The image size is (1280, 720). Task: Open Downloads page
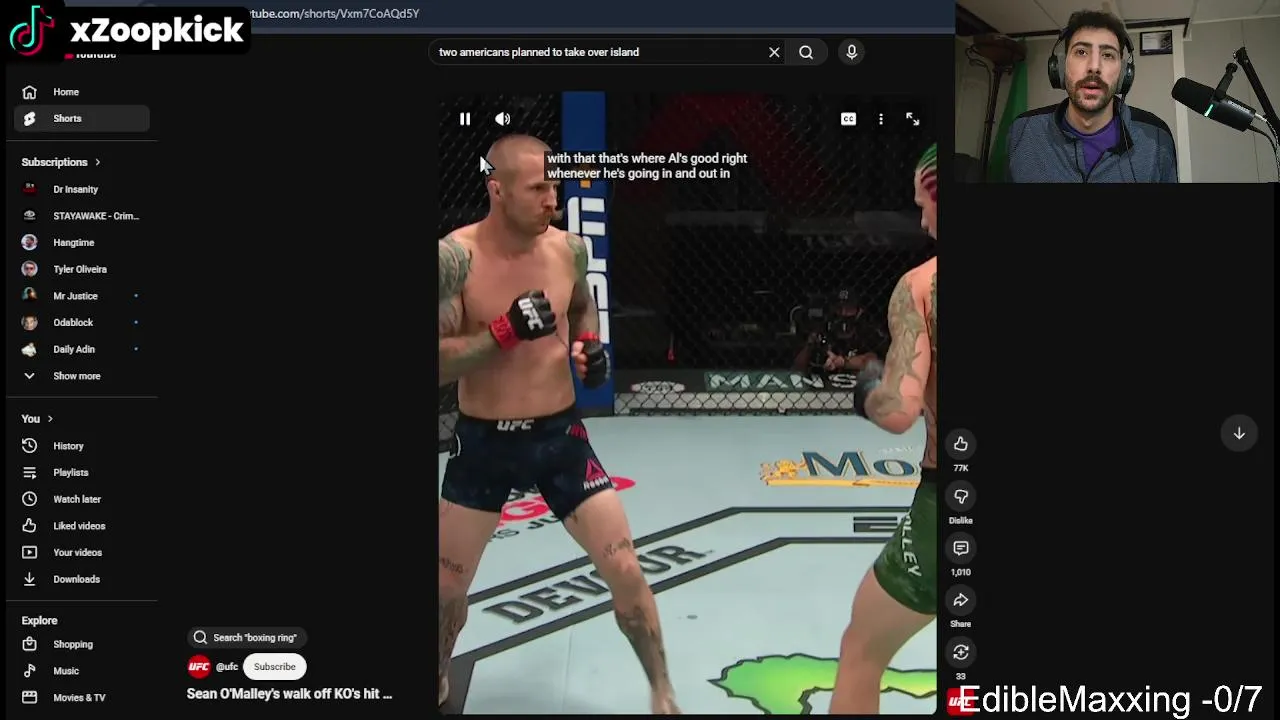82,579
